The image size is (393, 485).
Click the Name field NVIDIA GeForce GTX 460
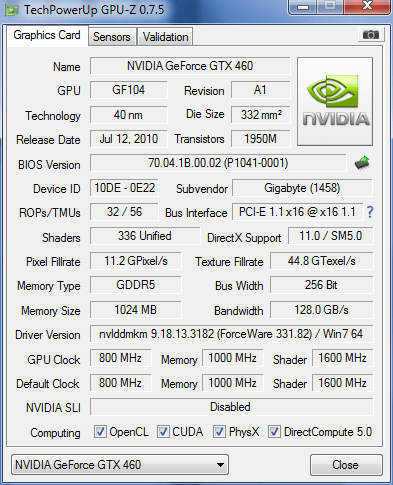pos(190,66)
